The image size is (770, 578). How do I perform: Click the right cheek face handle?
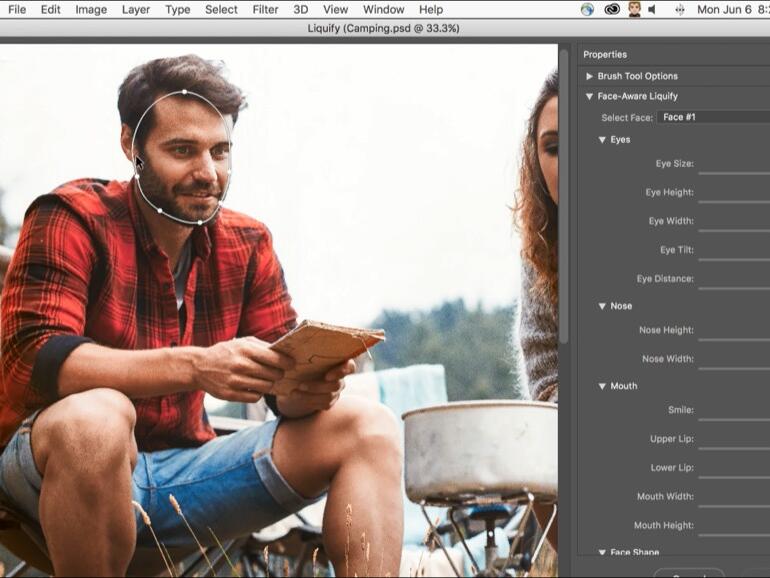point(229,171)
